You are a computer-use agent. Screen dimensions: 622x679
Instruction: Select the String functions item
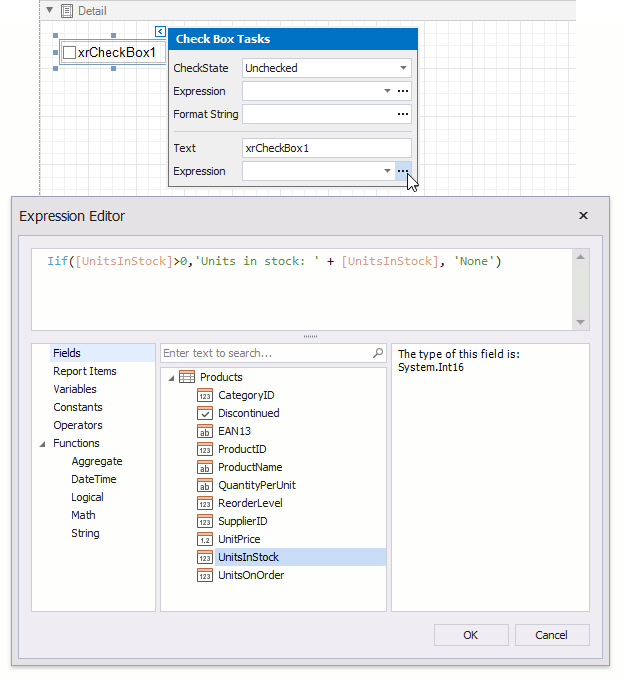85,533
